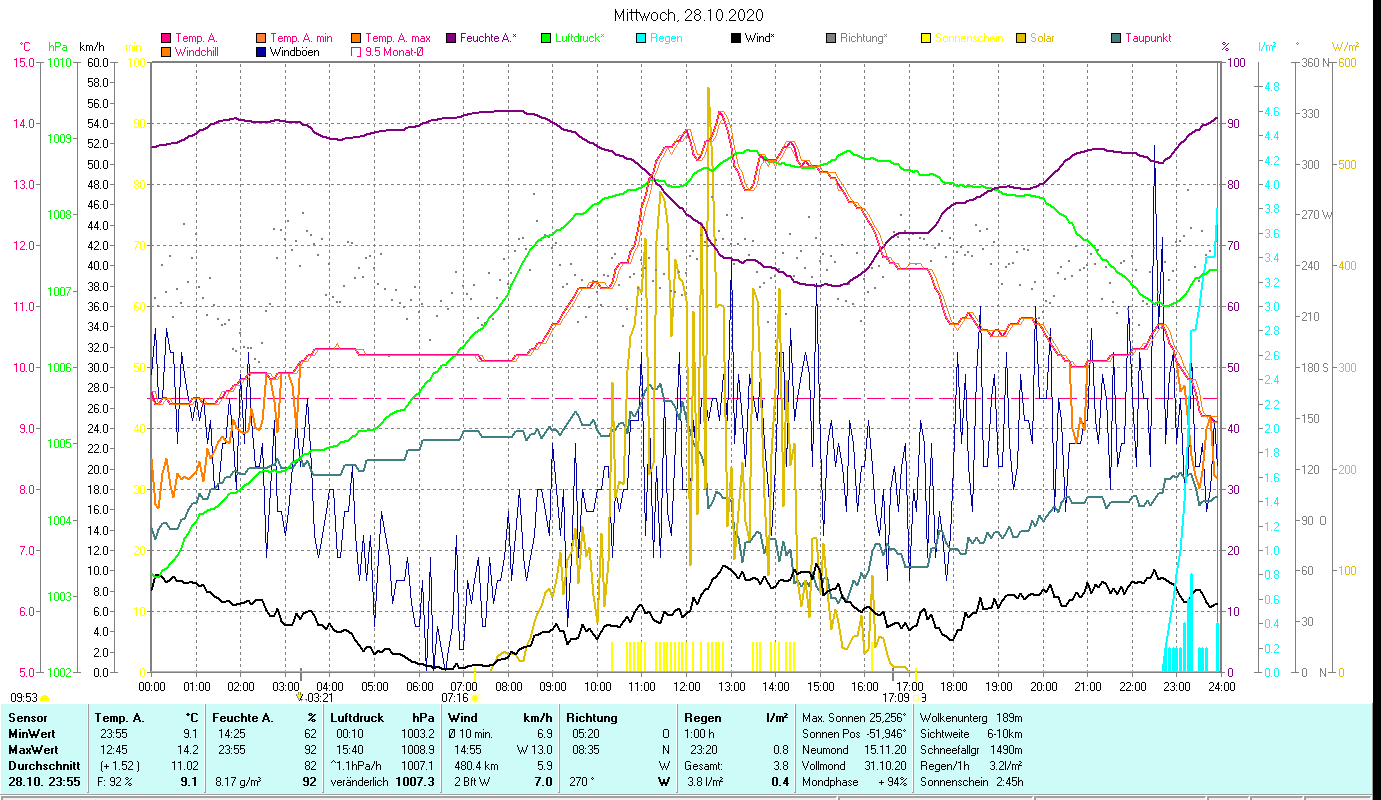The image size is (1381, 800).
Task: Click the pink Temp. A. legend swatch
Action: coord(166,39)
